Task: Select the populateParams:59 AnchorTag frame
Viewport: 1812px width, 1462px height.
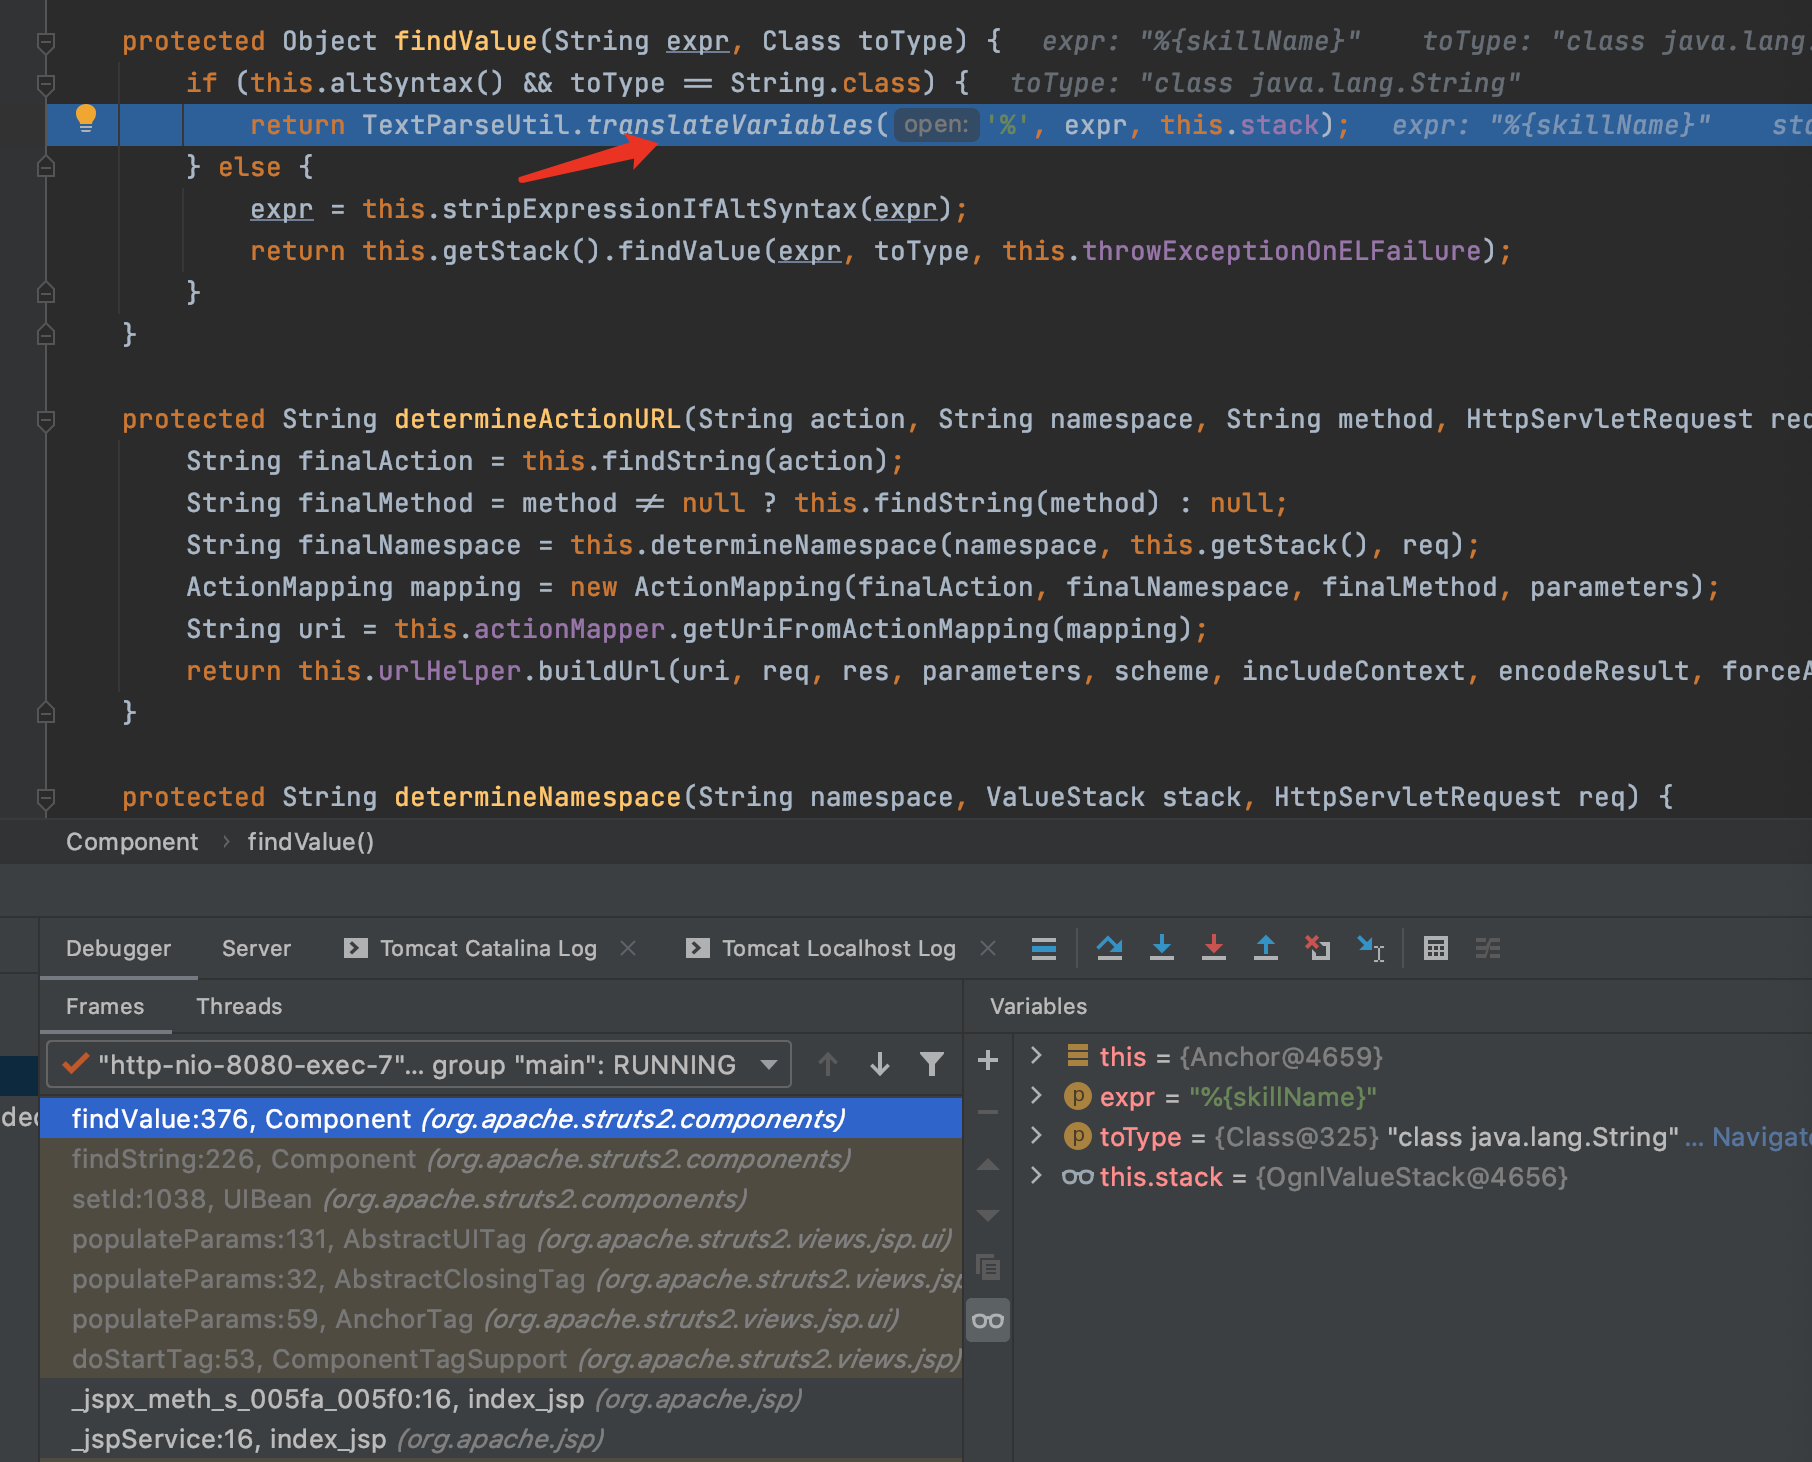Action: click(501, 1318)
